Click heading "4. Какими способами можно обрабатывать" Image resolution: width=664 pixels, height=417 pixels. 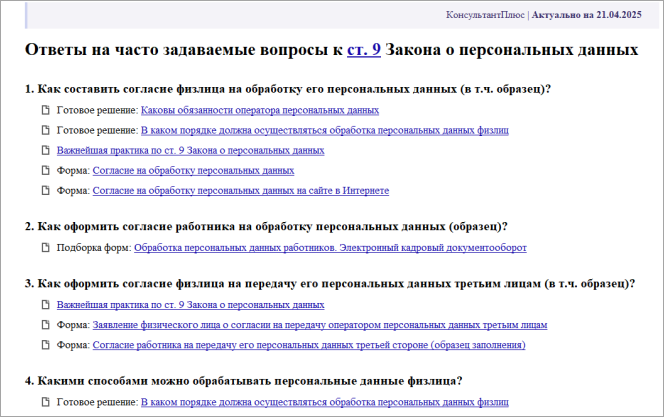pyautogui.click(x=243, y=381)
